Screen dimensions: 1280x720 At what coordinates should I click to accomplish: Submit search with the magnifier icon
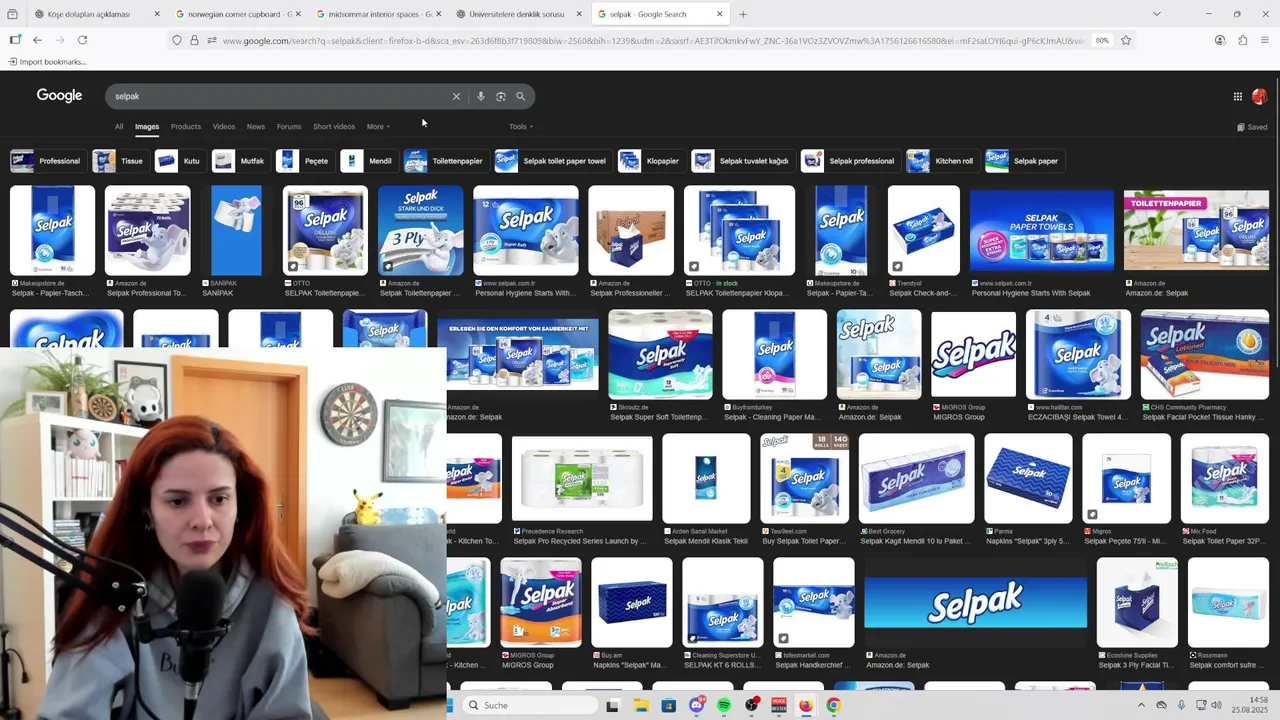(x=521, y=97)
